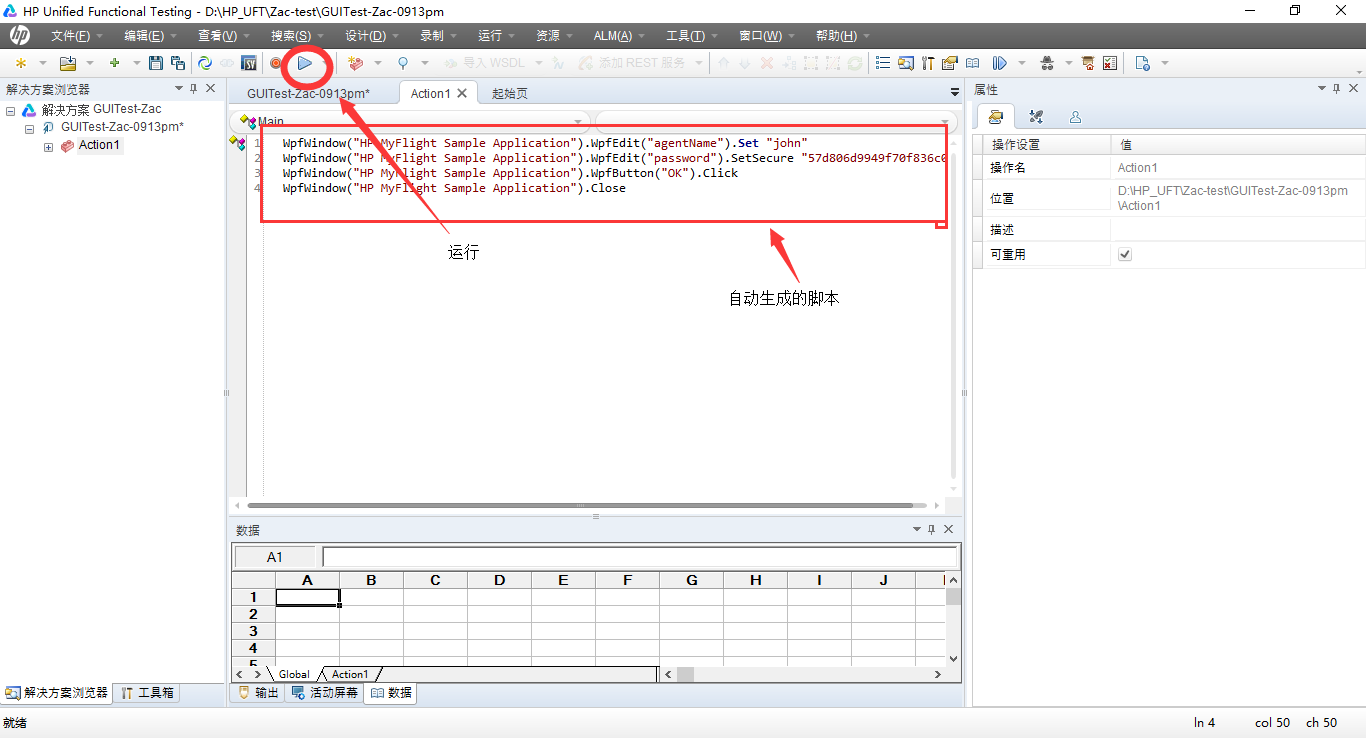
Task: Click the blue step-run debug icon
Action: 999,63
